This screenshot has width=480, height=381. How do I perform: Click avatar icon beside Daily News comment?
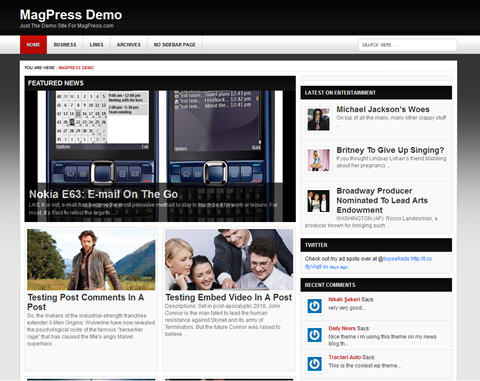point(314,335)
